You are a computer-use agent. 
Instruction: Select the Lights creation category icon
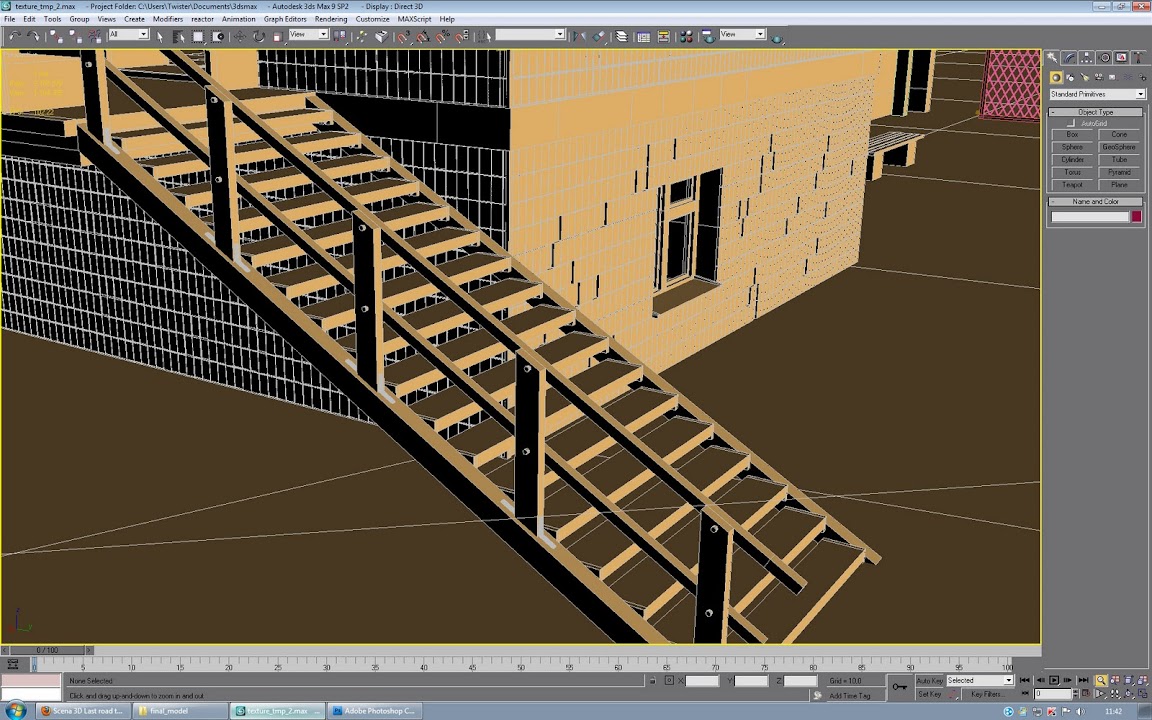pos(1084,77)
